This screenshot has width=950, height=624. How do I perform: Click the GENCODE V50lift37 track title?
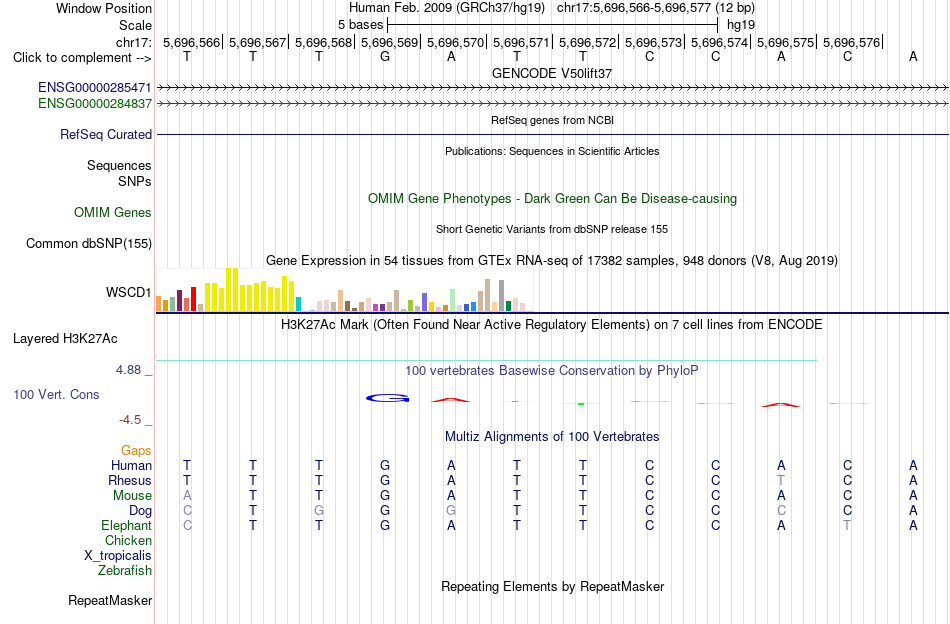(x=552, y=73)
